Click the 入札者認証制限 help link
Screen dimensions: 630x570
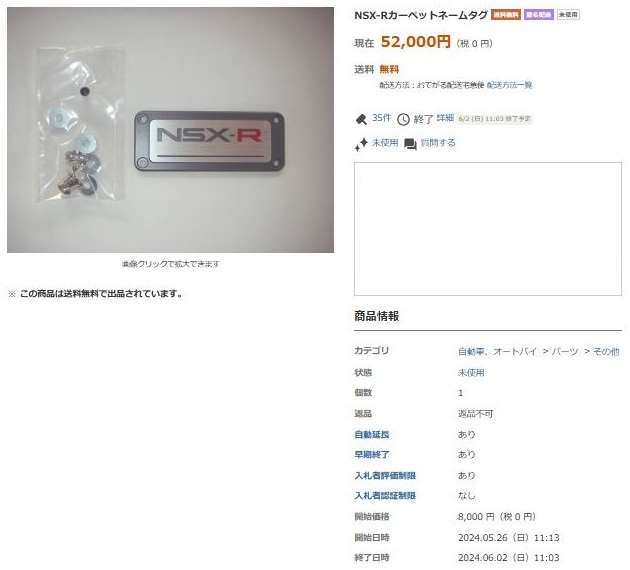point(385,496)
